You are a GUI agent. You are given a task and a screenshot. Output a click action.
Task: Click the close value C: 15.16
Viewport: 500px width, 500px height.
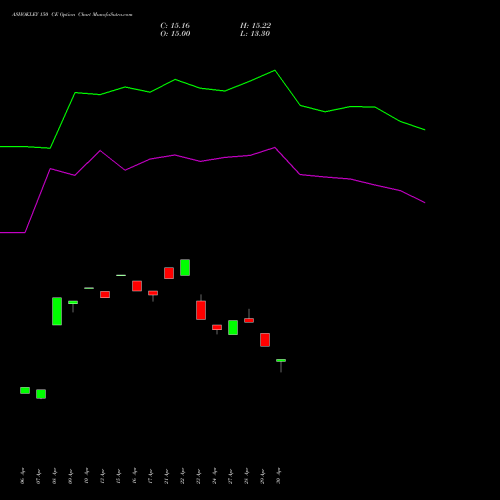tap(175, 26)
